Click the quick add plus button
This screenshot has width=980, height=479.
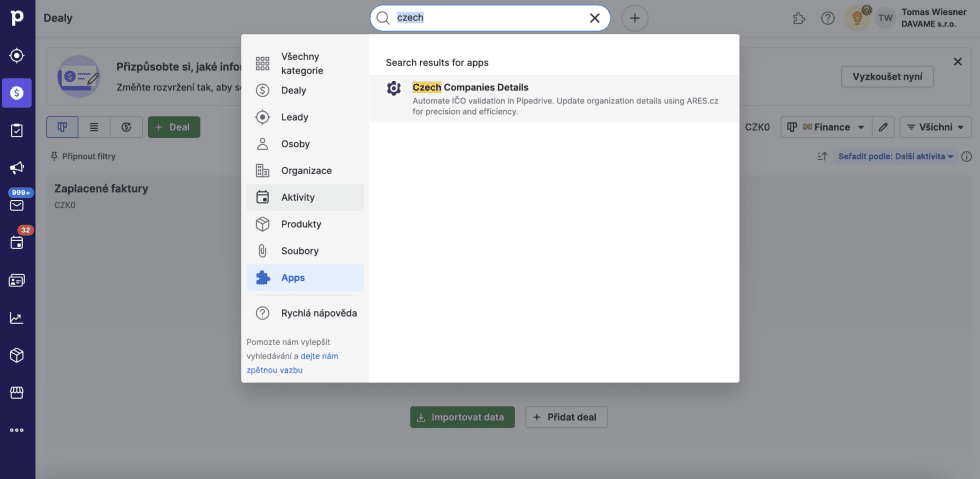[635, 18]
